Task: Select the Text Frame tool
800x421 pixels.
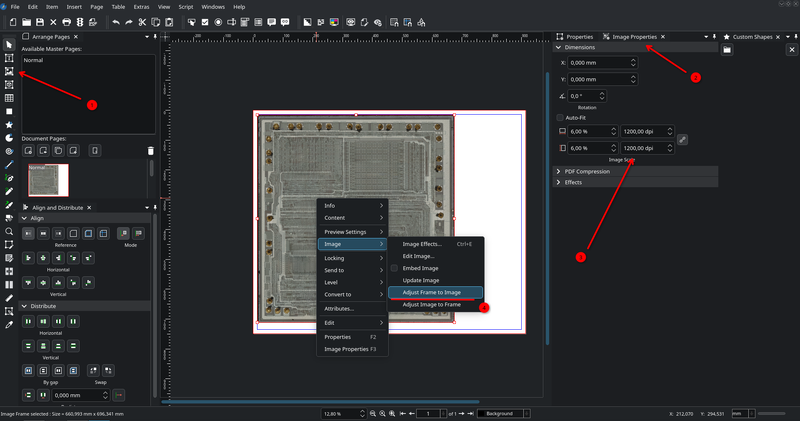Action: point(9,58)
